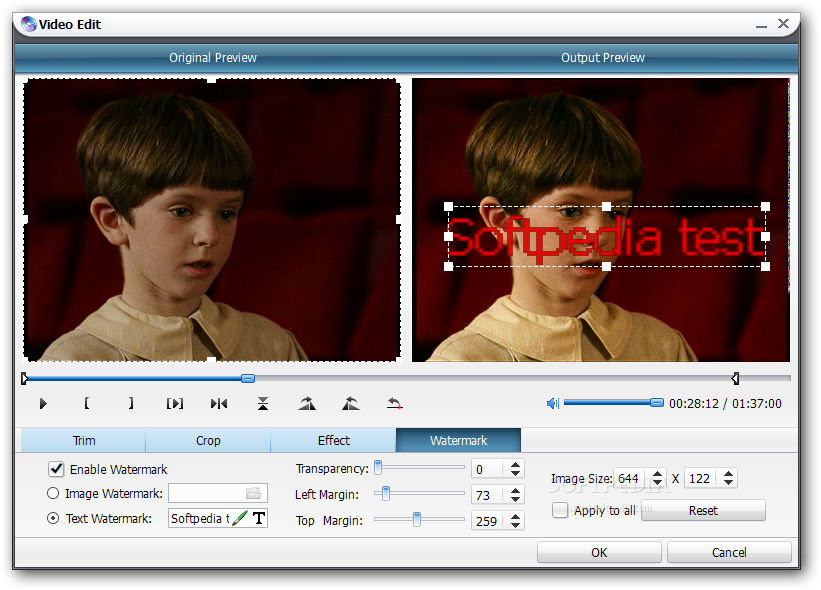Click the Original Preview video frame
The height and width of the screenshot is (590, 821).
[212, 220]
